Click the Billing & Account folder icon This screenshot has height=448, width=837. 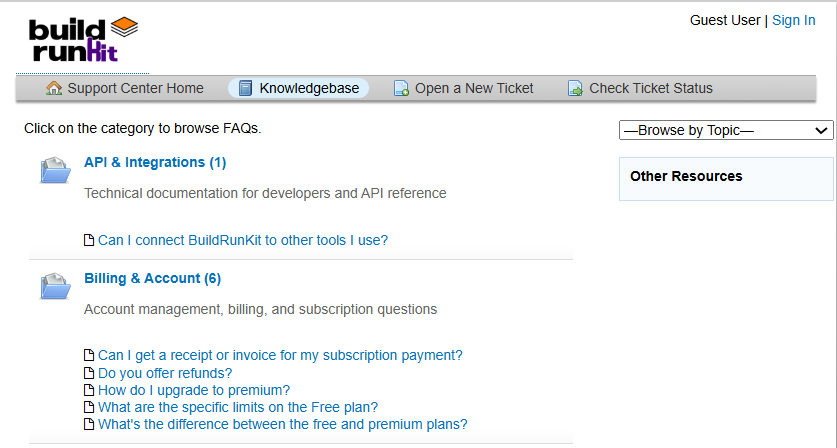[55, 286]
